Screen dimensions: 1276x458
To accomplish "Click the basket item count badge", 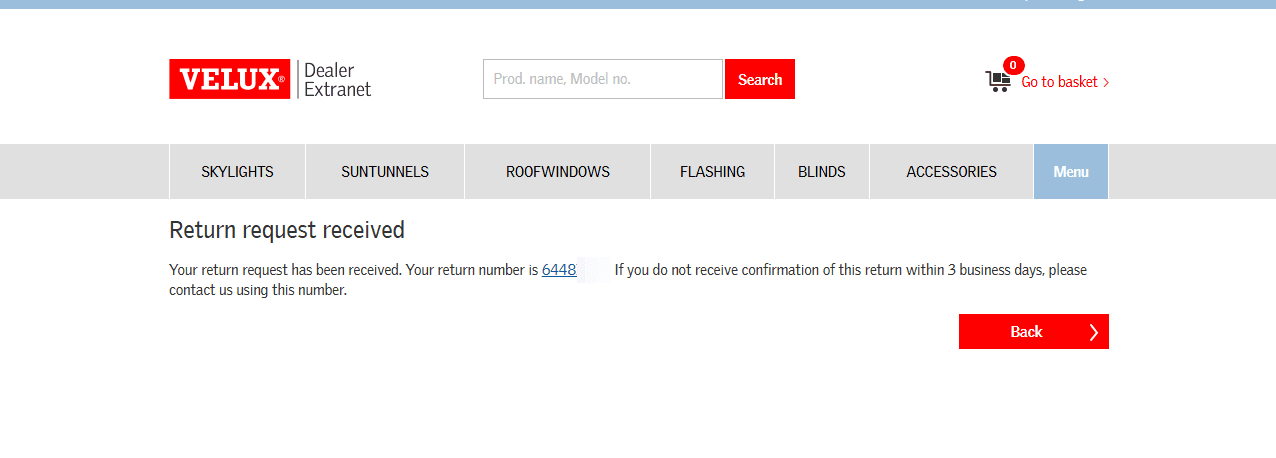I will (x=1013, y=66).
